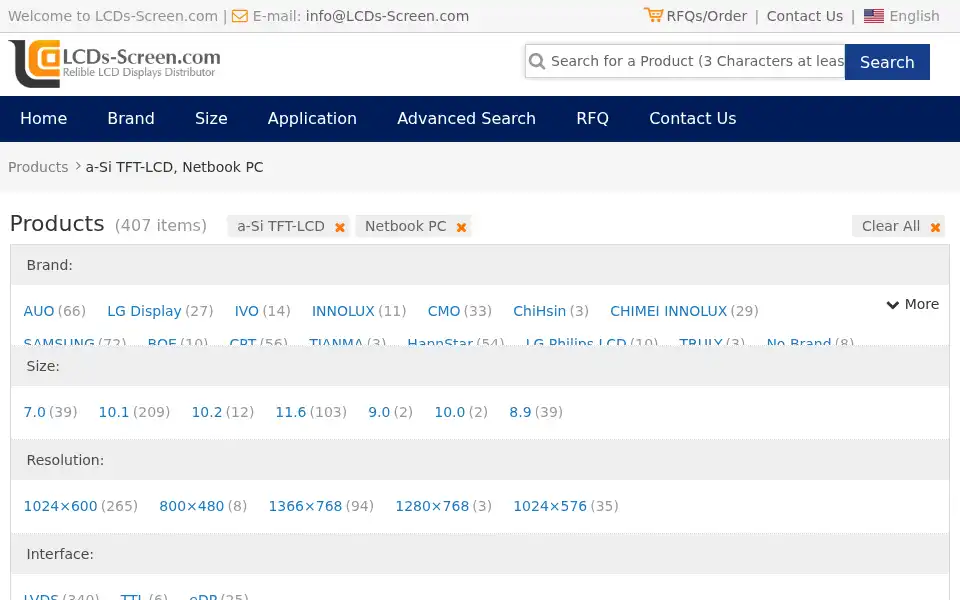
Task: Filter by LG Display brand
Action: tap(144, 311)
